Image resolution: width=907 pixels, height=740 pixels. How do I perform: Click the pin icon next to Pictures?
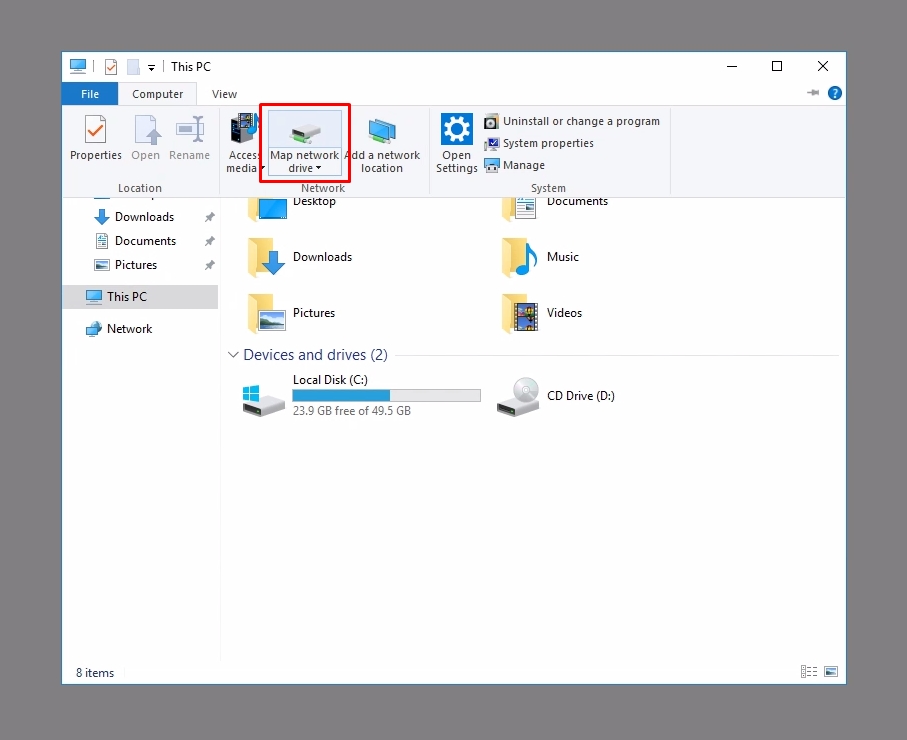tap(209, 265)
